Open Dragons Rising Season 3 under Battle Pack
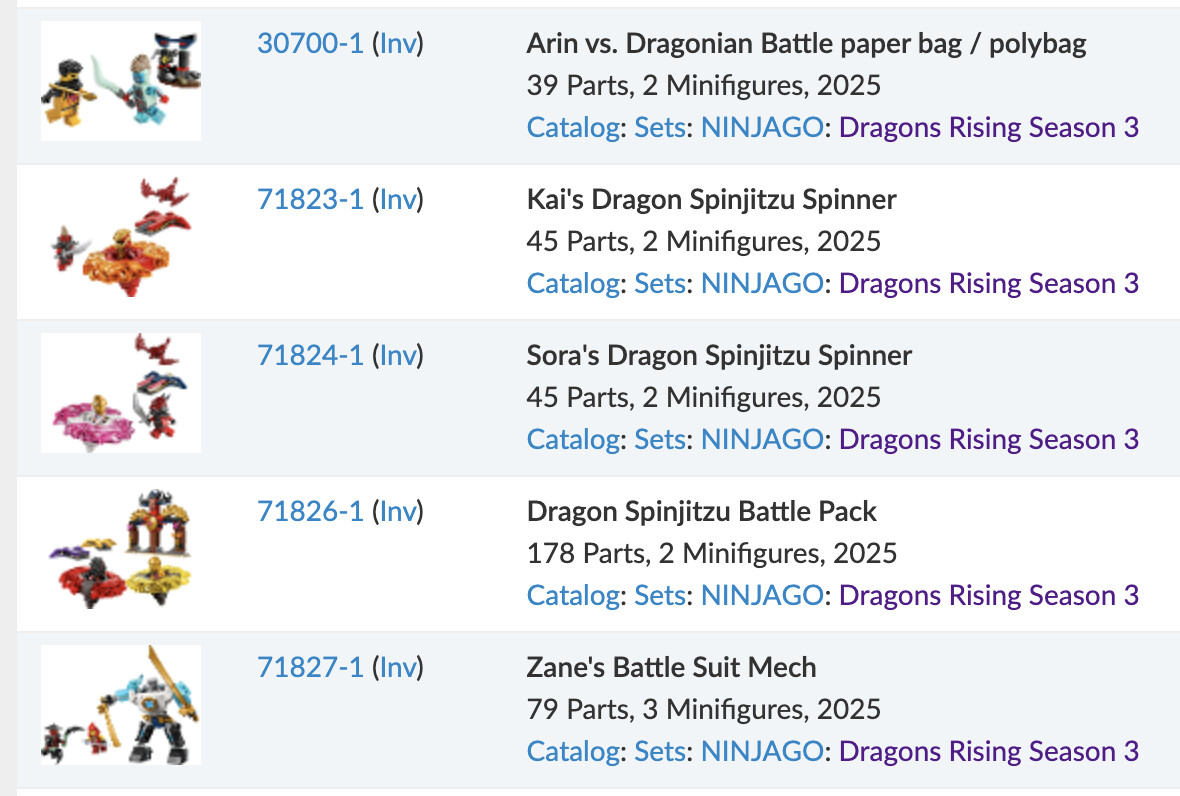1180x796 pixels. pos(988,596)
